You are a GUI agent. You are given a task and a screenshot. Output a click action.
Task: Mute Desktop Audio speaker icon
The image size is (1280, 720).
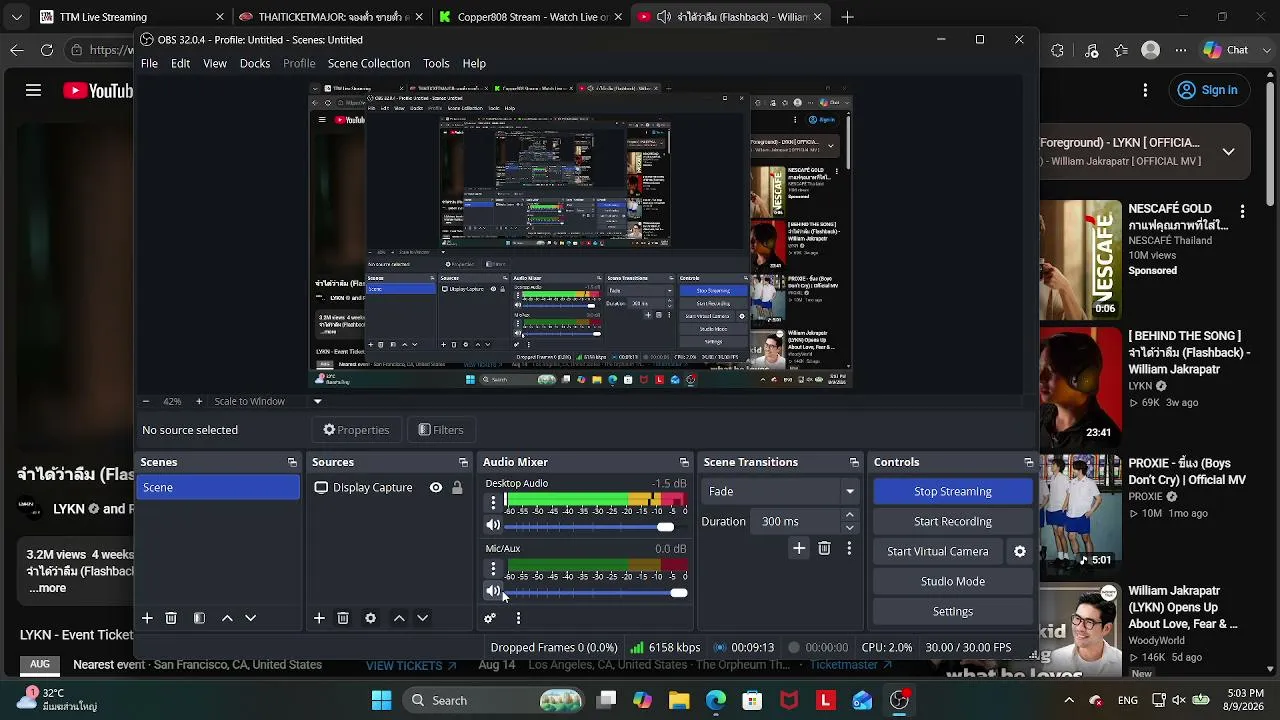click(493, 526)
